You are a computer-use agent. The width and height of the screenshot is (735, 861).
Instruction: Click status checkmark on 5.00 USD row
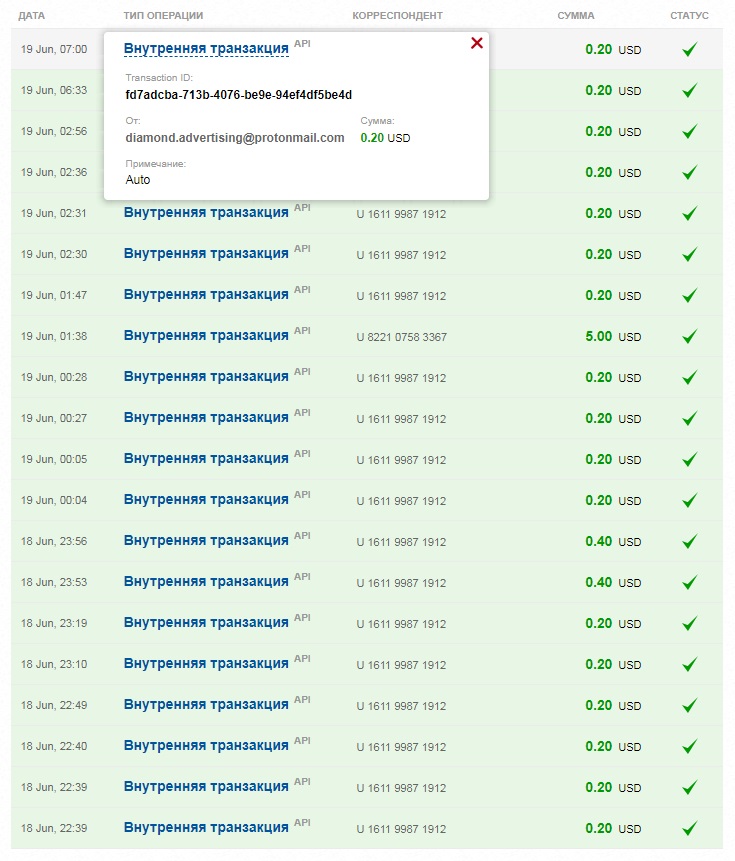[689, 336]
